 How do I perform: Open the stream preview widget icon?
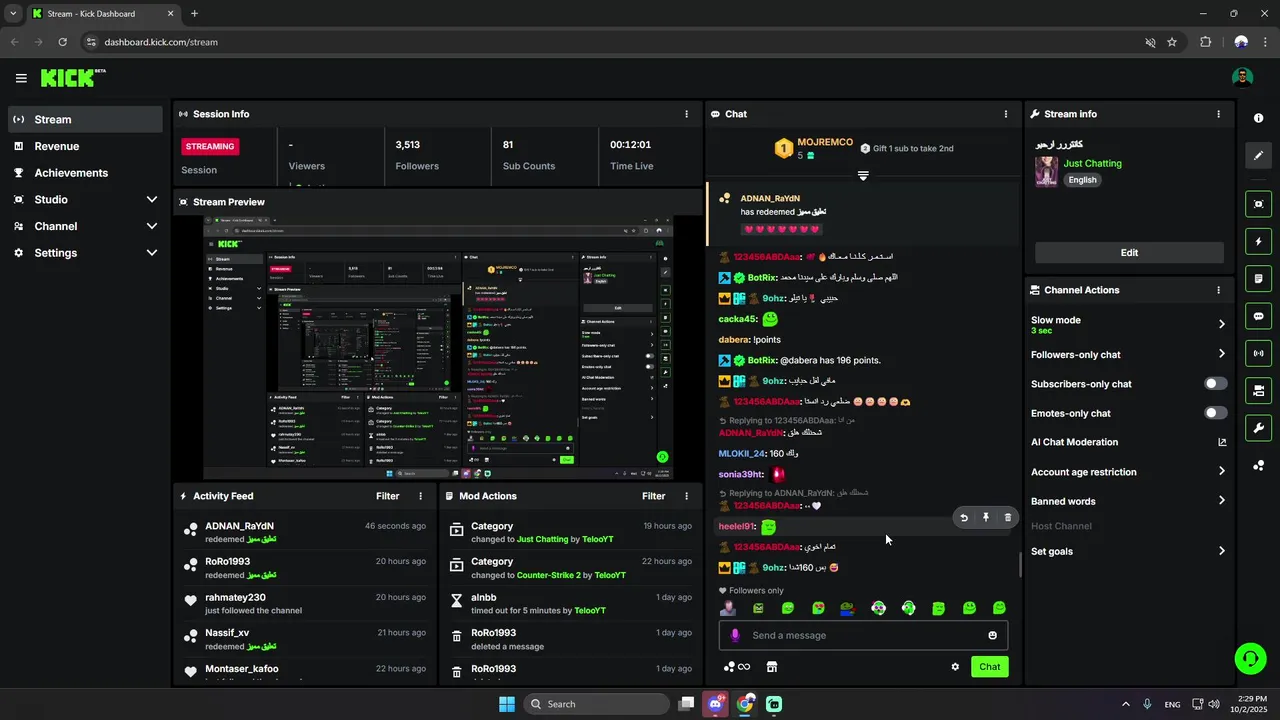coord(1258,204)
